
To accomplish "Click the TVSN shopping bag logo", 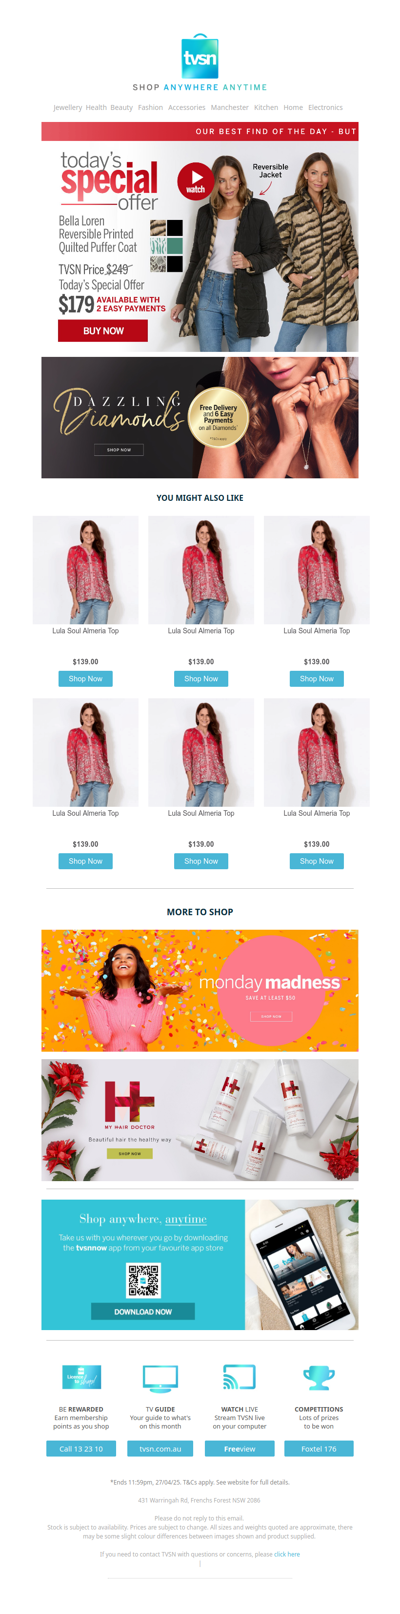I will coord(200,57).
